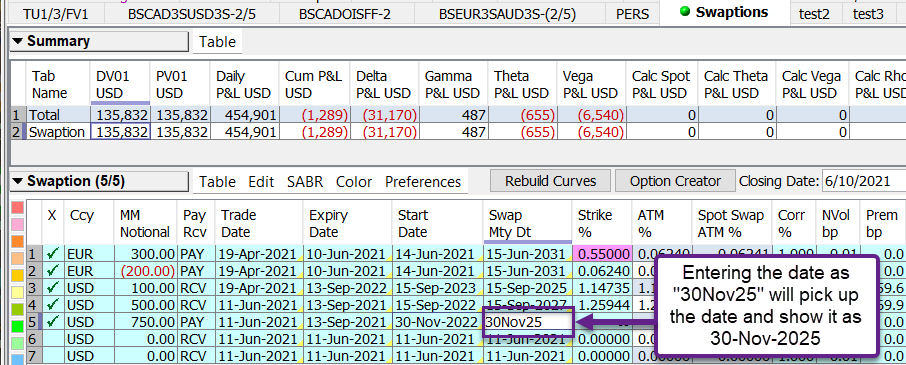Click the Daily P&L USD column header
This screenshot has height=365, width=906.
245,84
